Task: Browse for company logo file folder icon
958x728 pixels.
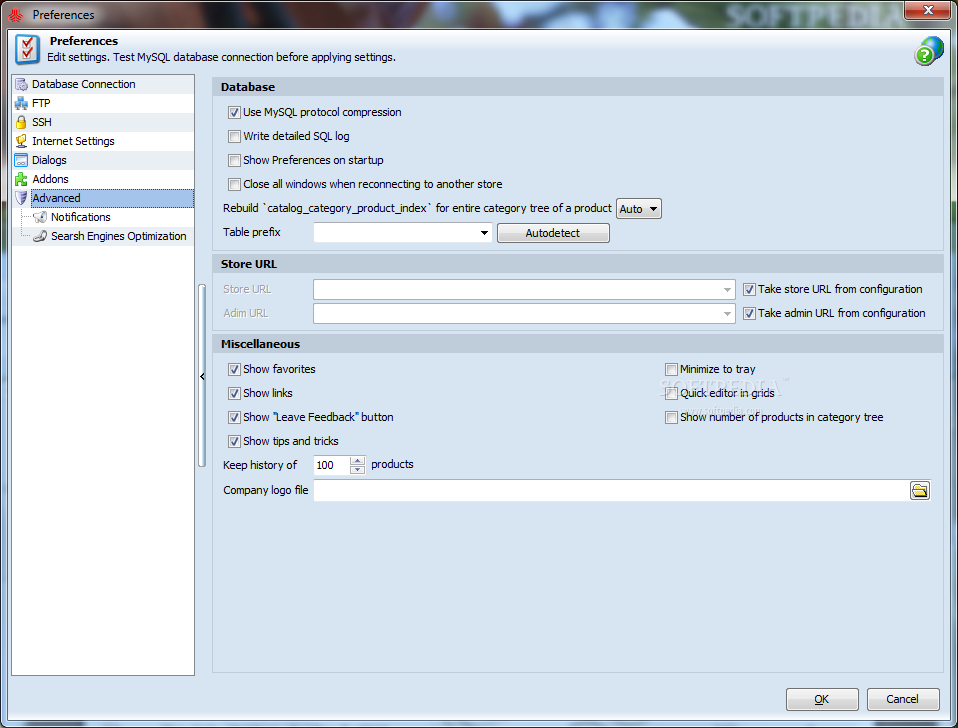Action: click(x=920, y=490)
